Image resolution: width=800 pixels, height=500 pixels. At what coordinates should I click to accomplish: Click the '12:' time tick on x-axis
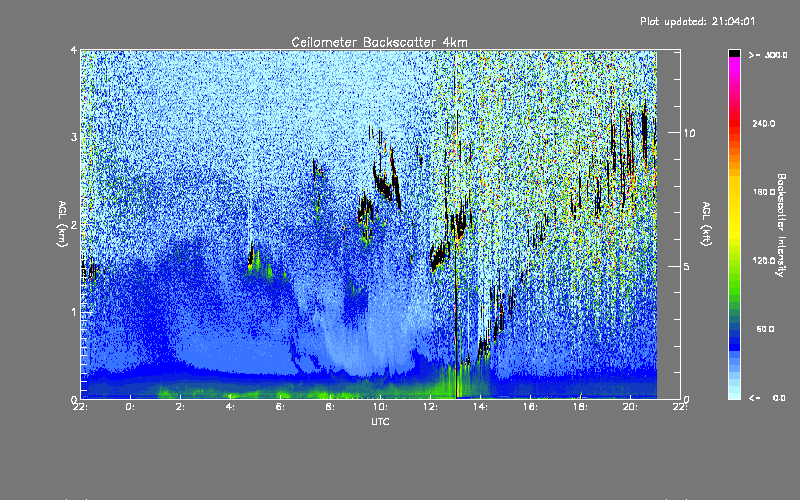[430, 407]
